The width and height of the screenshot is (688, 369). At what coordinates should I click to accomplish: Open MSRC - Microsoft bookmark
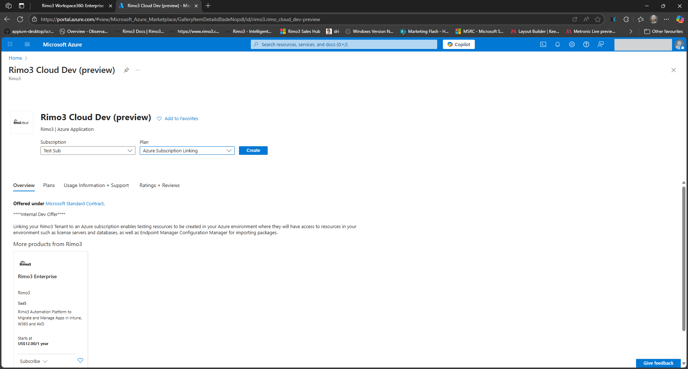[479, 32]
